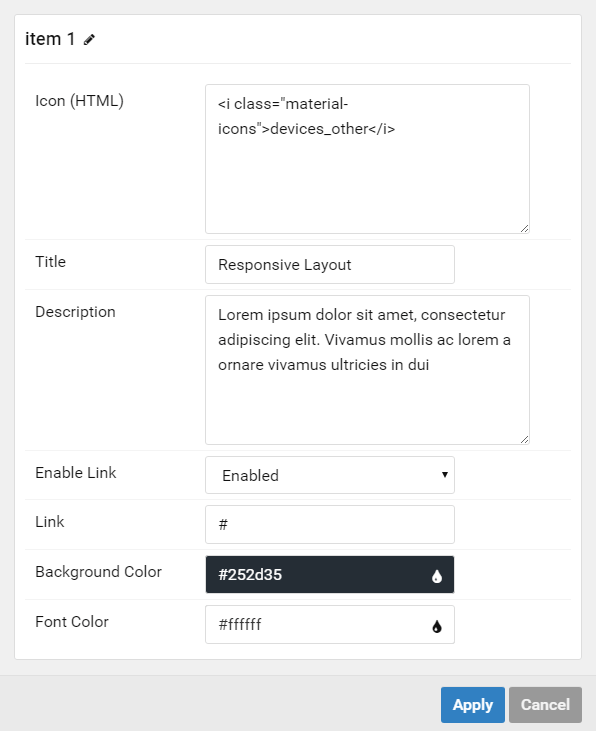Click the #ffffff font color field
Screen dimensions: 596x731
330,624
